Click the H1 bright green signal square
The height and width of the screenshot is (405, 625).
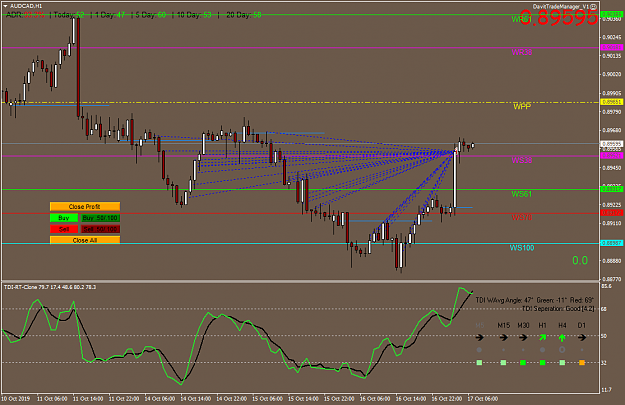point(542,363)
